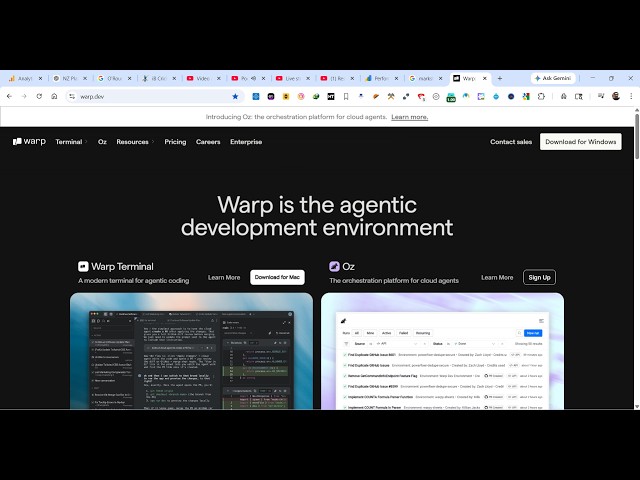Click Download for Windows button

coord(581,142)
